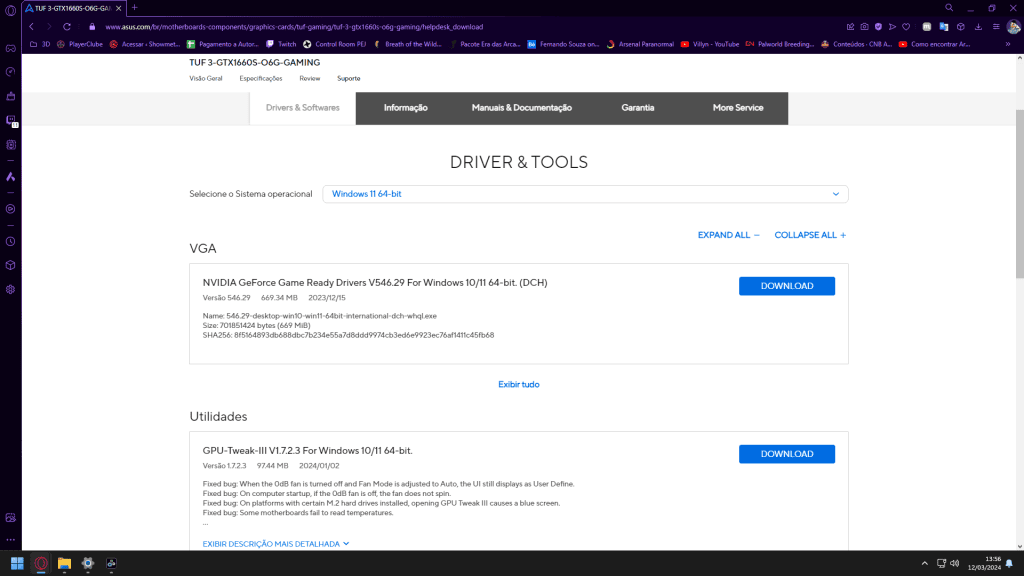
Task: Open History clock icon in sidebar
Action: point(10,242)
